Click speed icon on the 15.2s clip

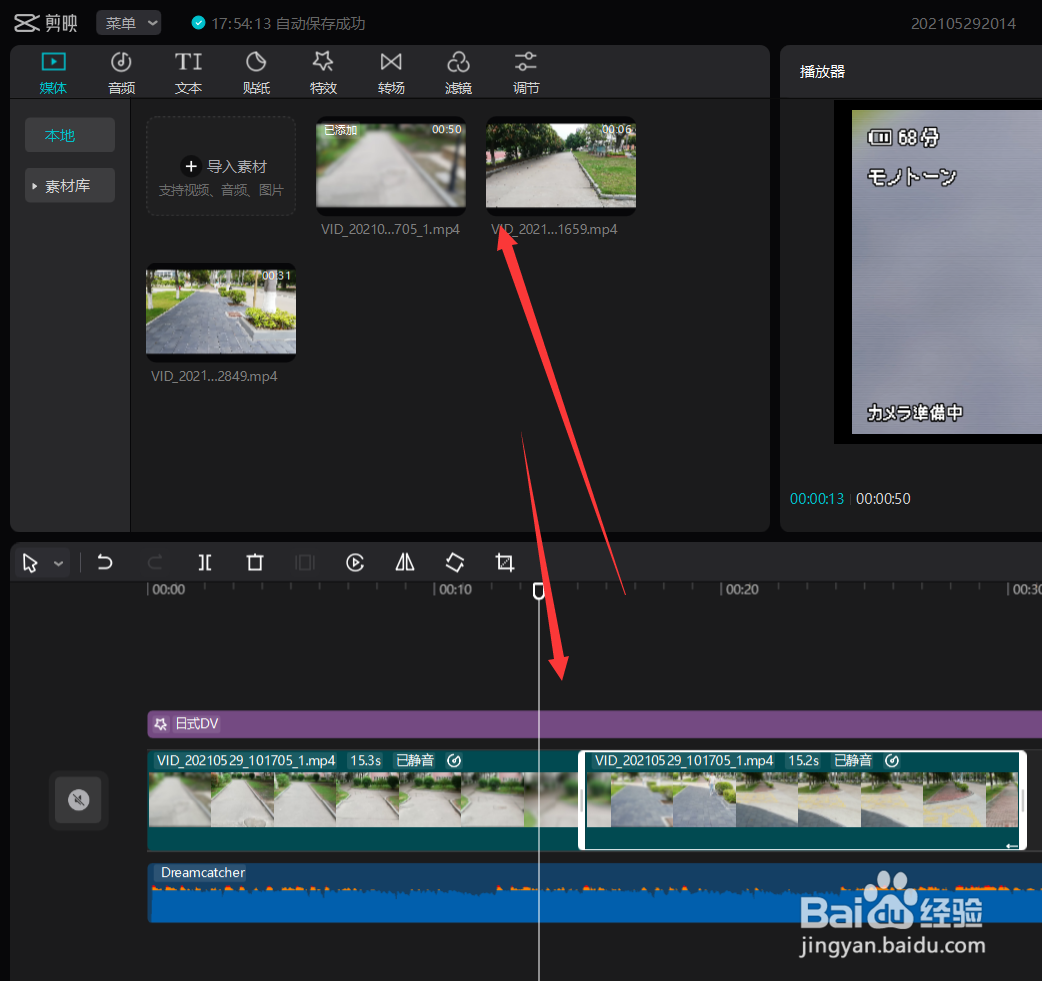click(892, 760)
